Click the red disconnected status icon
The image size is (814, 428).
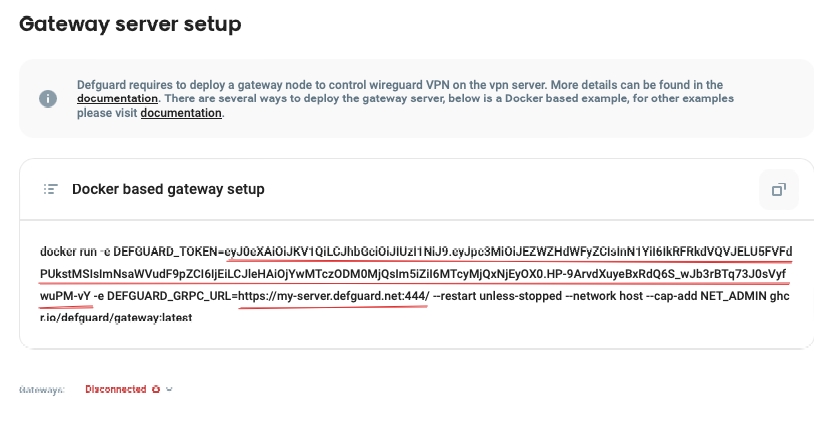point(156,389)
